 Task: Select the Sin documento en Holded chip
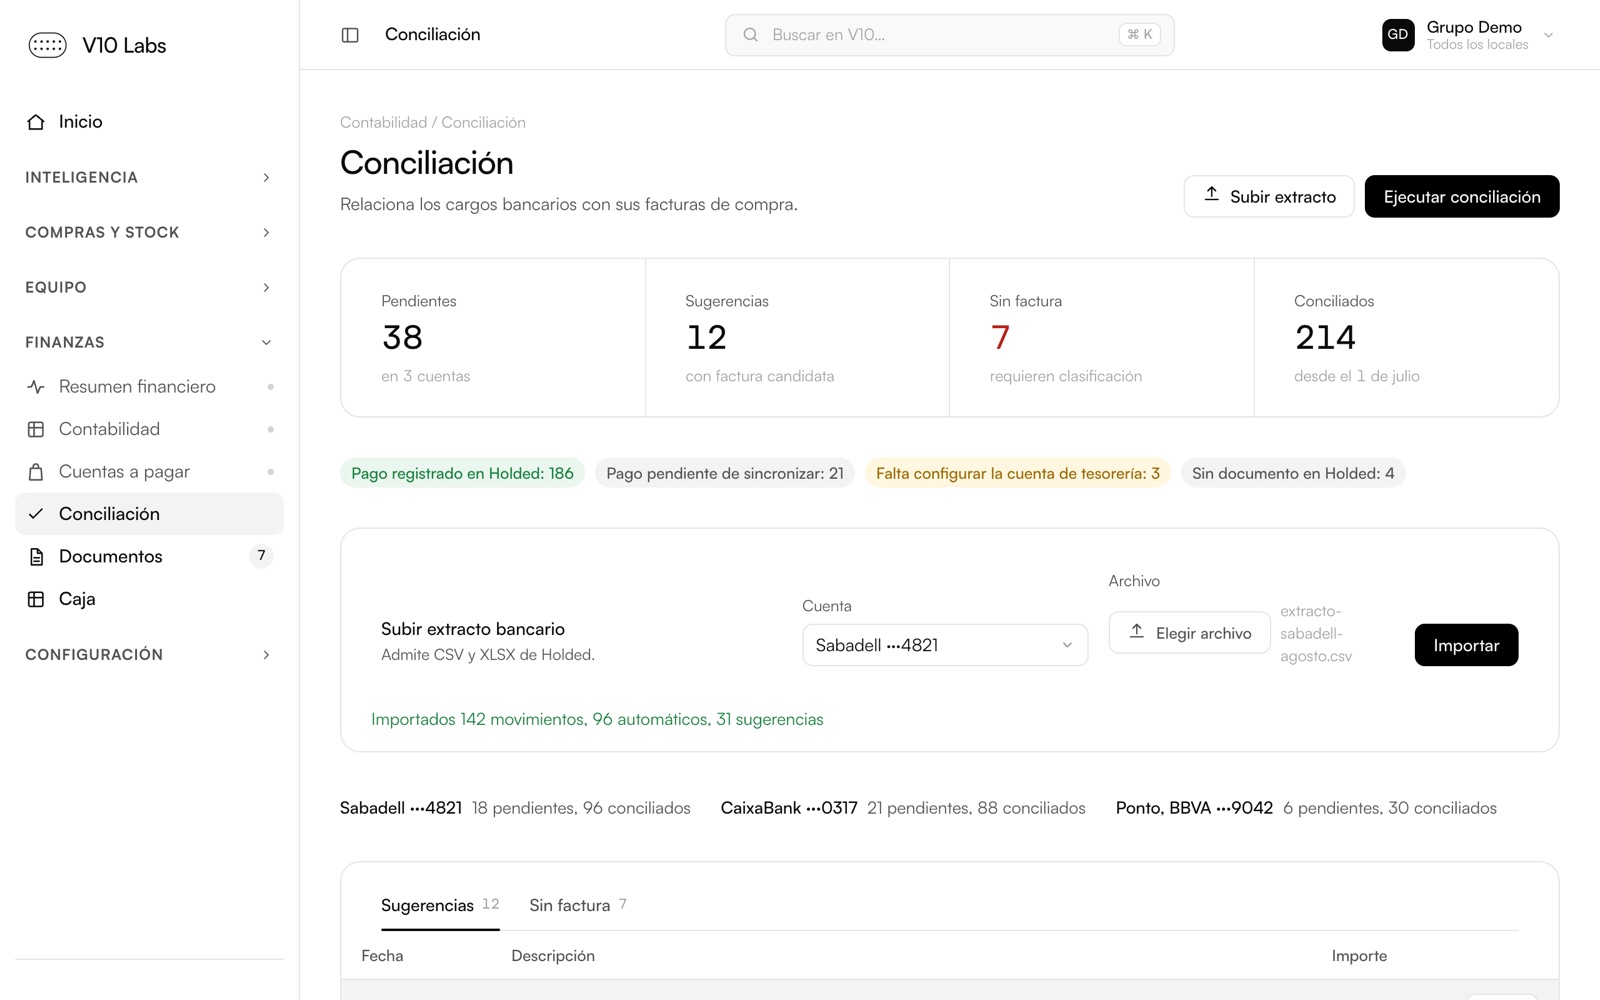(x=1293, y=473)
